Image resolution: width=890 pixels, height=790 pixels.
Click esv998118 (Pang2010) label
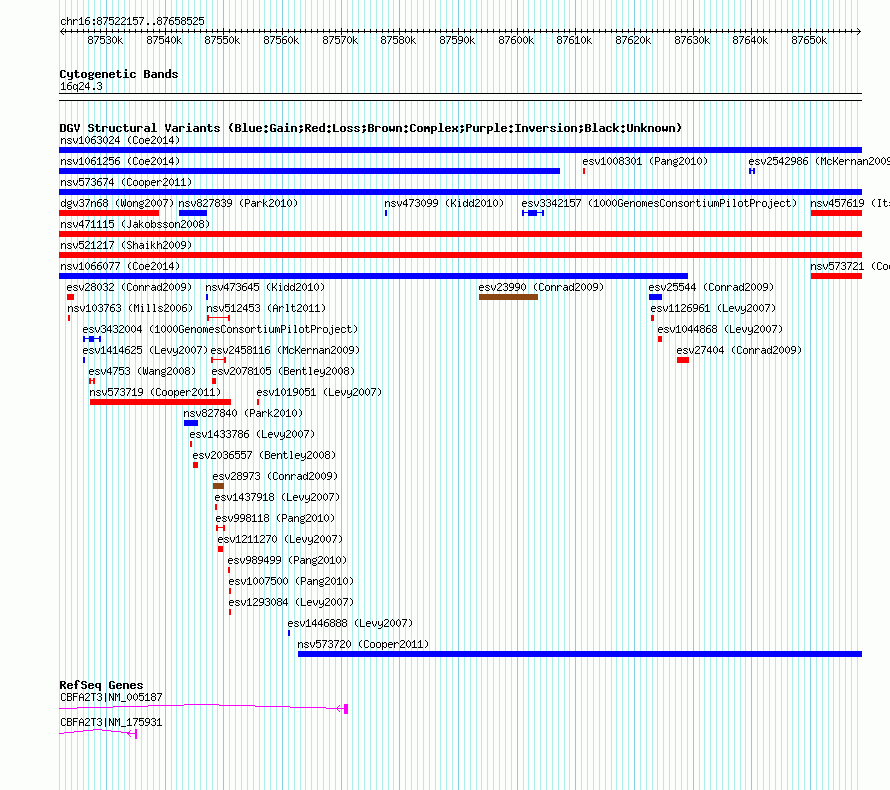tap(275, 518)
